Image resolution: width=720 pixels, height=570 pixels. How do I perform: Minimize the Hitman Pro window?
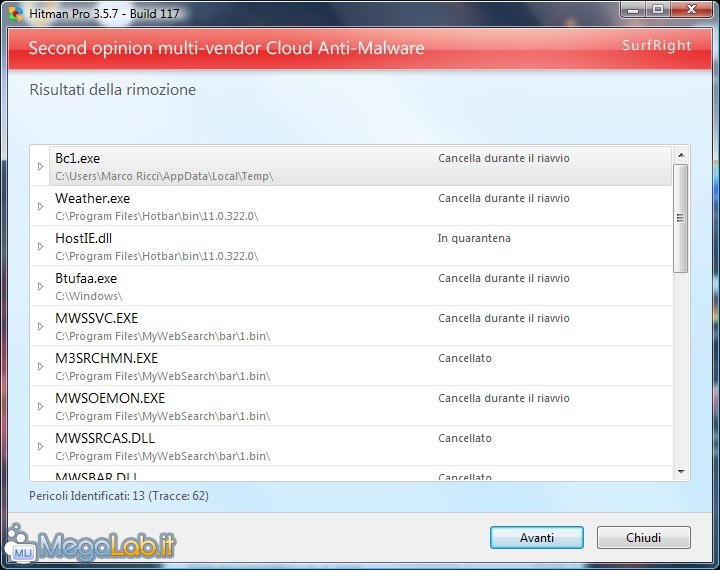(x=633, y=10)
